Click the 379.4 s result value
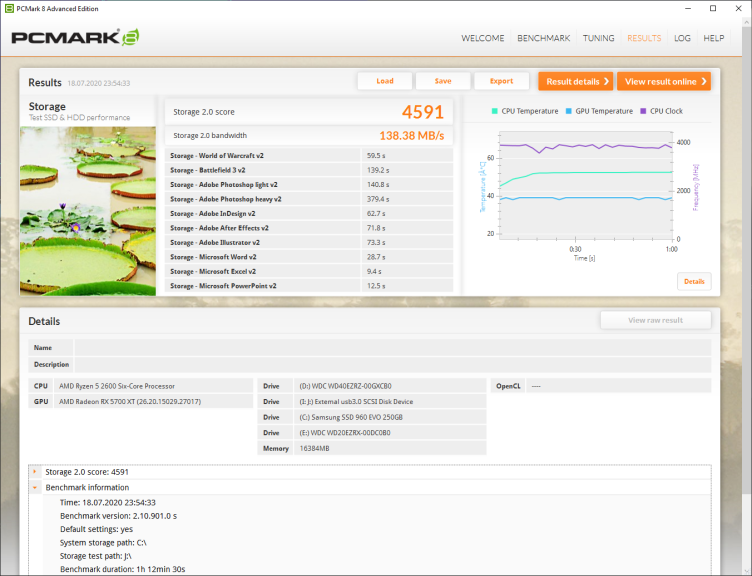This screenshot has width=752, height=576. (x=378, y=199)
